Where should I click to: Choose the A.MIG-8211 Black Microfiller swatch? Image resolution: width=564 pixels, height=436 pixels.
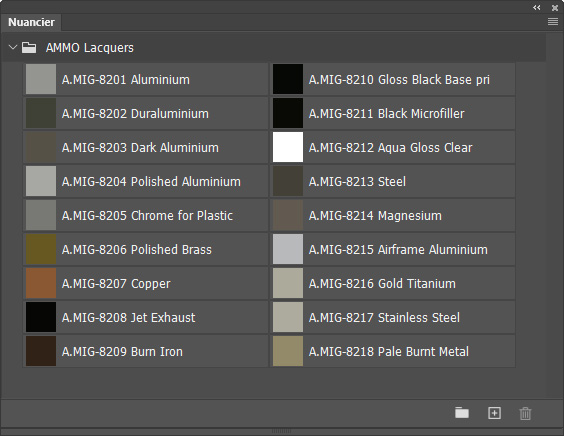[288, 113]
